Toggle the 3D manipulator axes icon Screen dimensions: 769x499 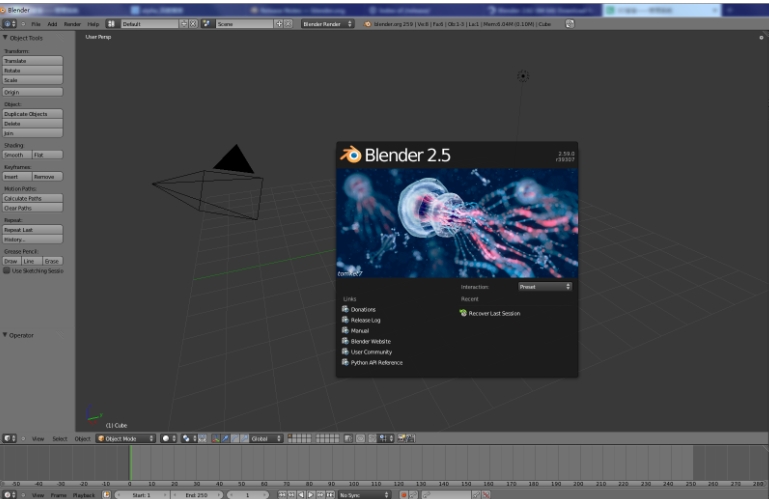coord(215,438)
